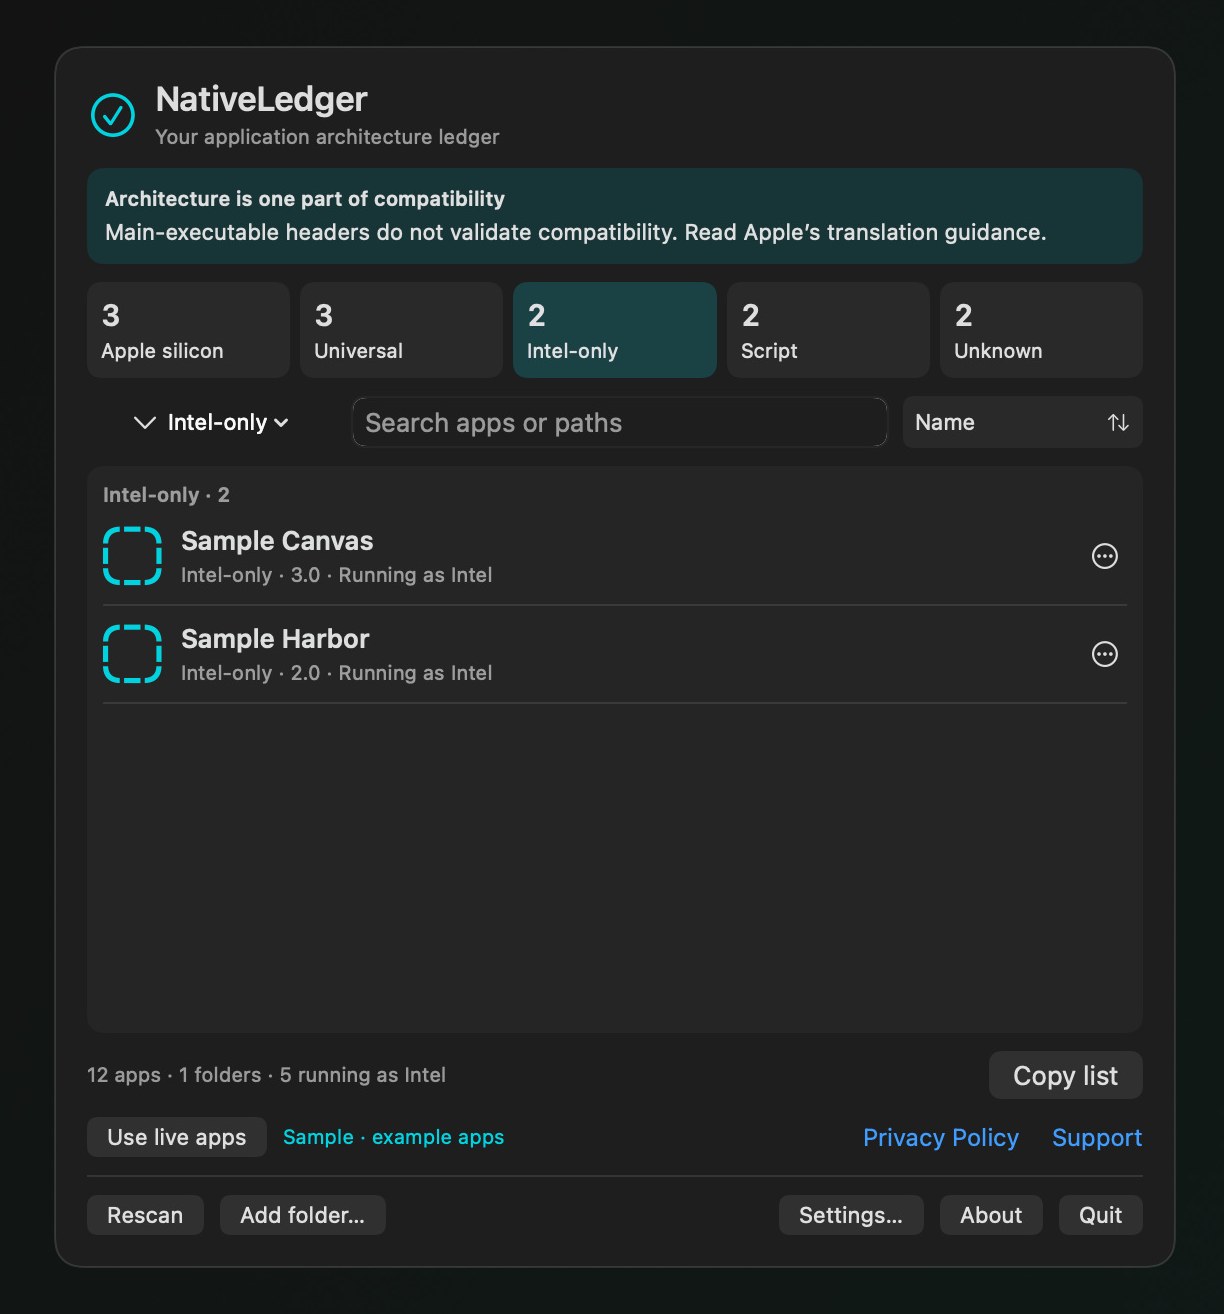Click the 'Sample · example apps' label
Screen dimensions: 1224x1314
tap(393, 1137)
